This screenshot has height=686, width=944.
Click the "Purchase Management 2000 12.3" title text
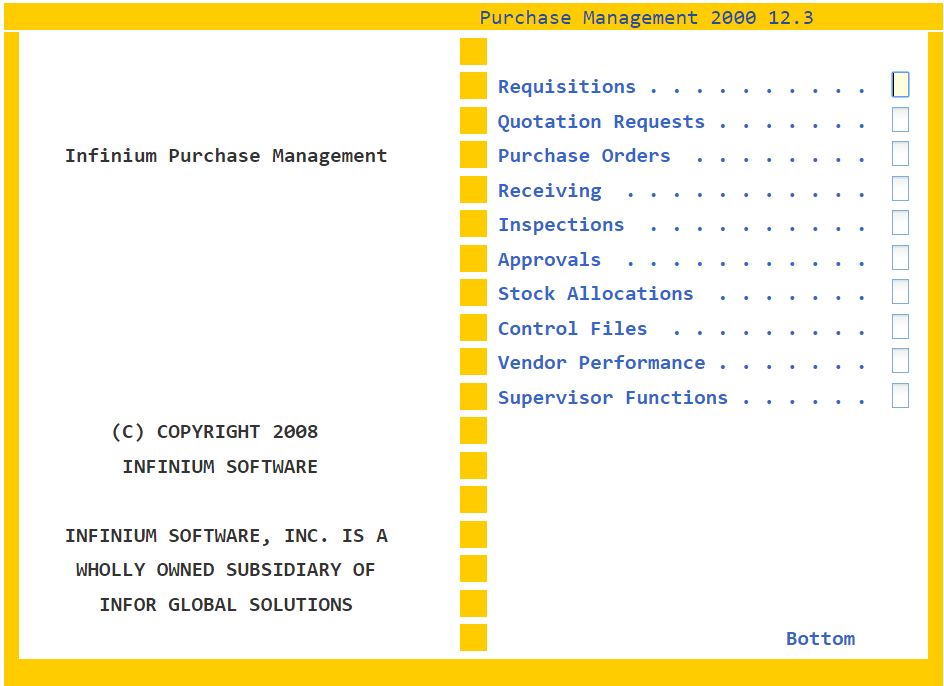tap(646, 18)
